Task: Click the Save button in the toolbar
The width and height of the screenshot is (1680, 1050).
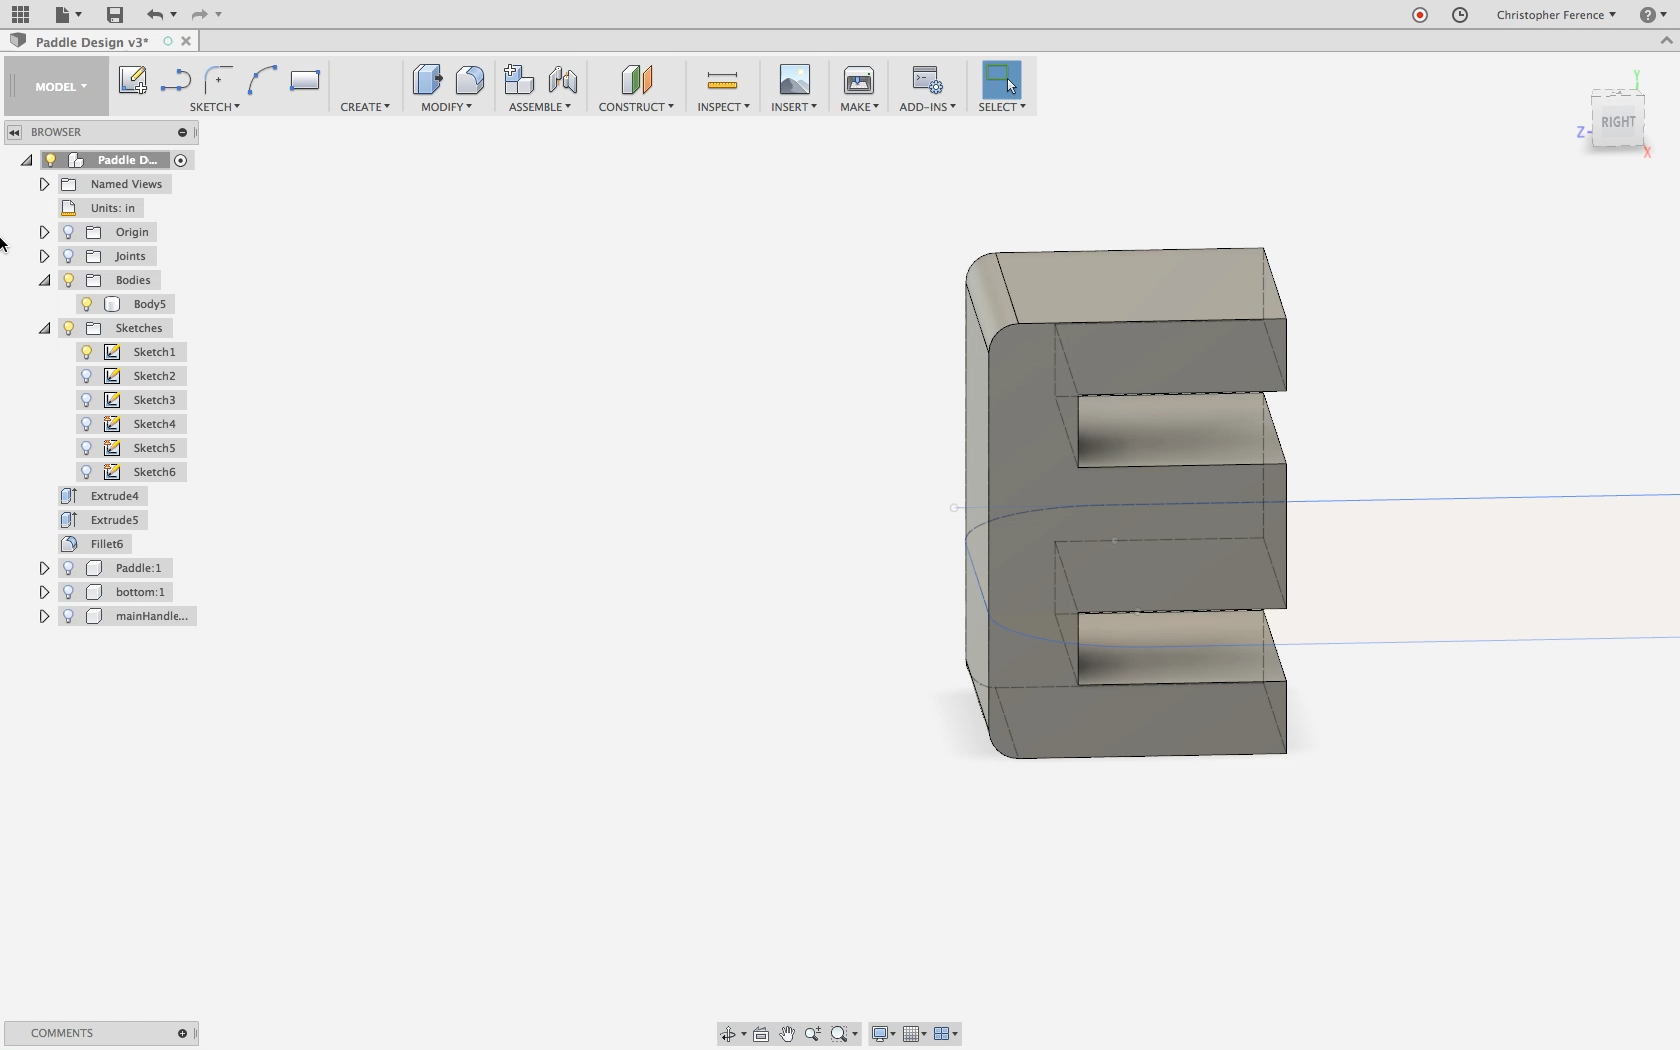Action: tap(114, 15)
